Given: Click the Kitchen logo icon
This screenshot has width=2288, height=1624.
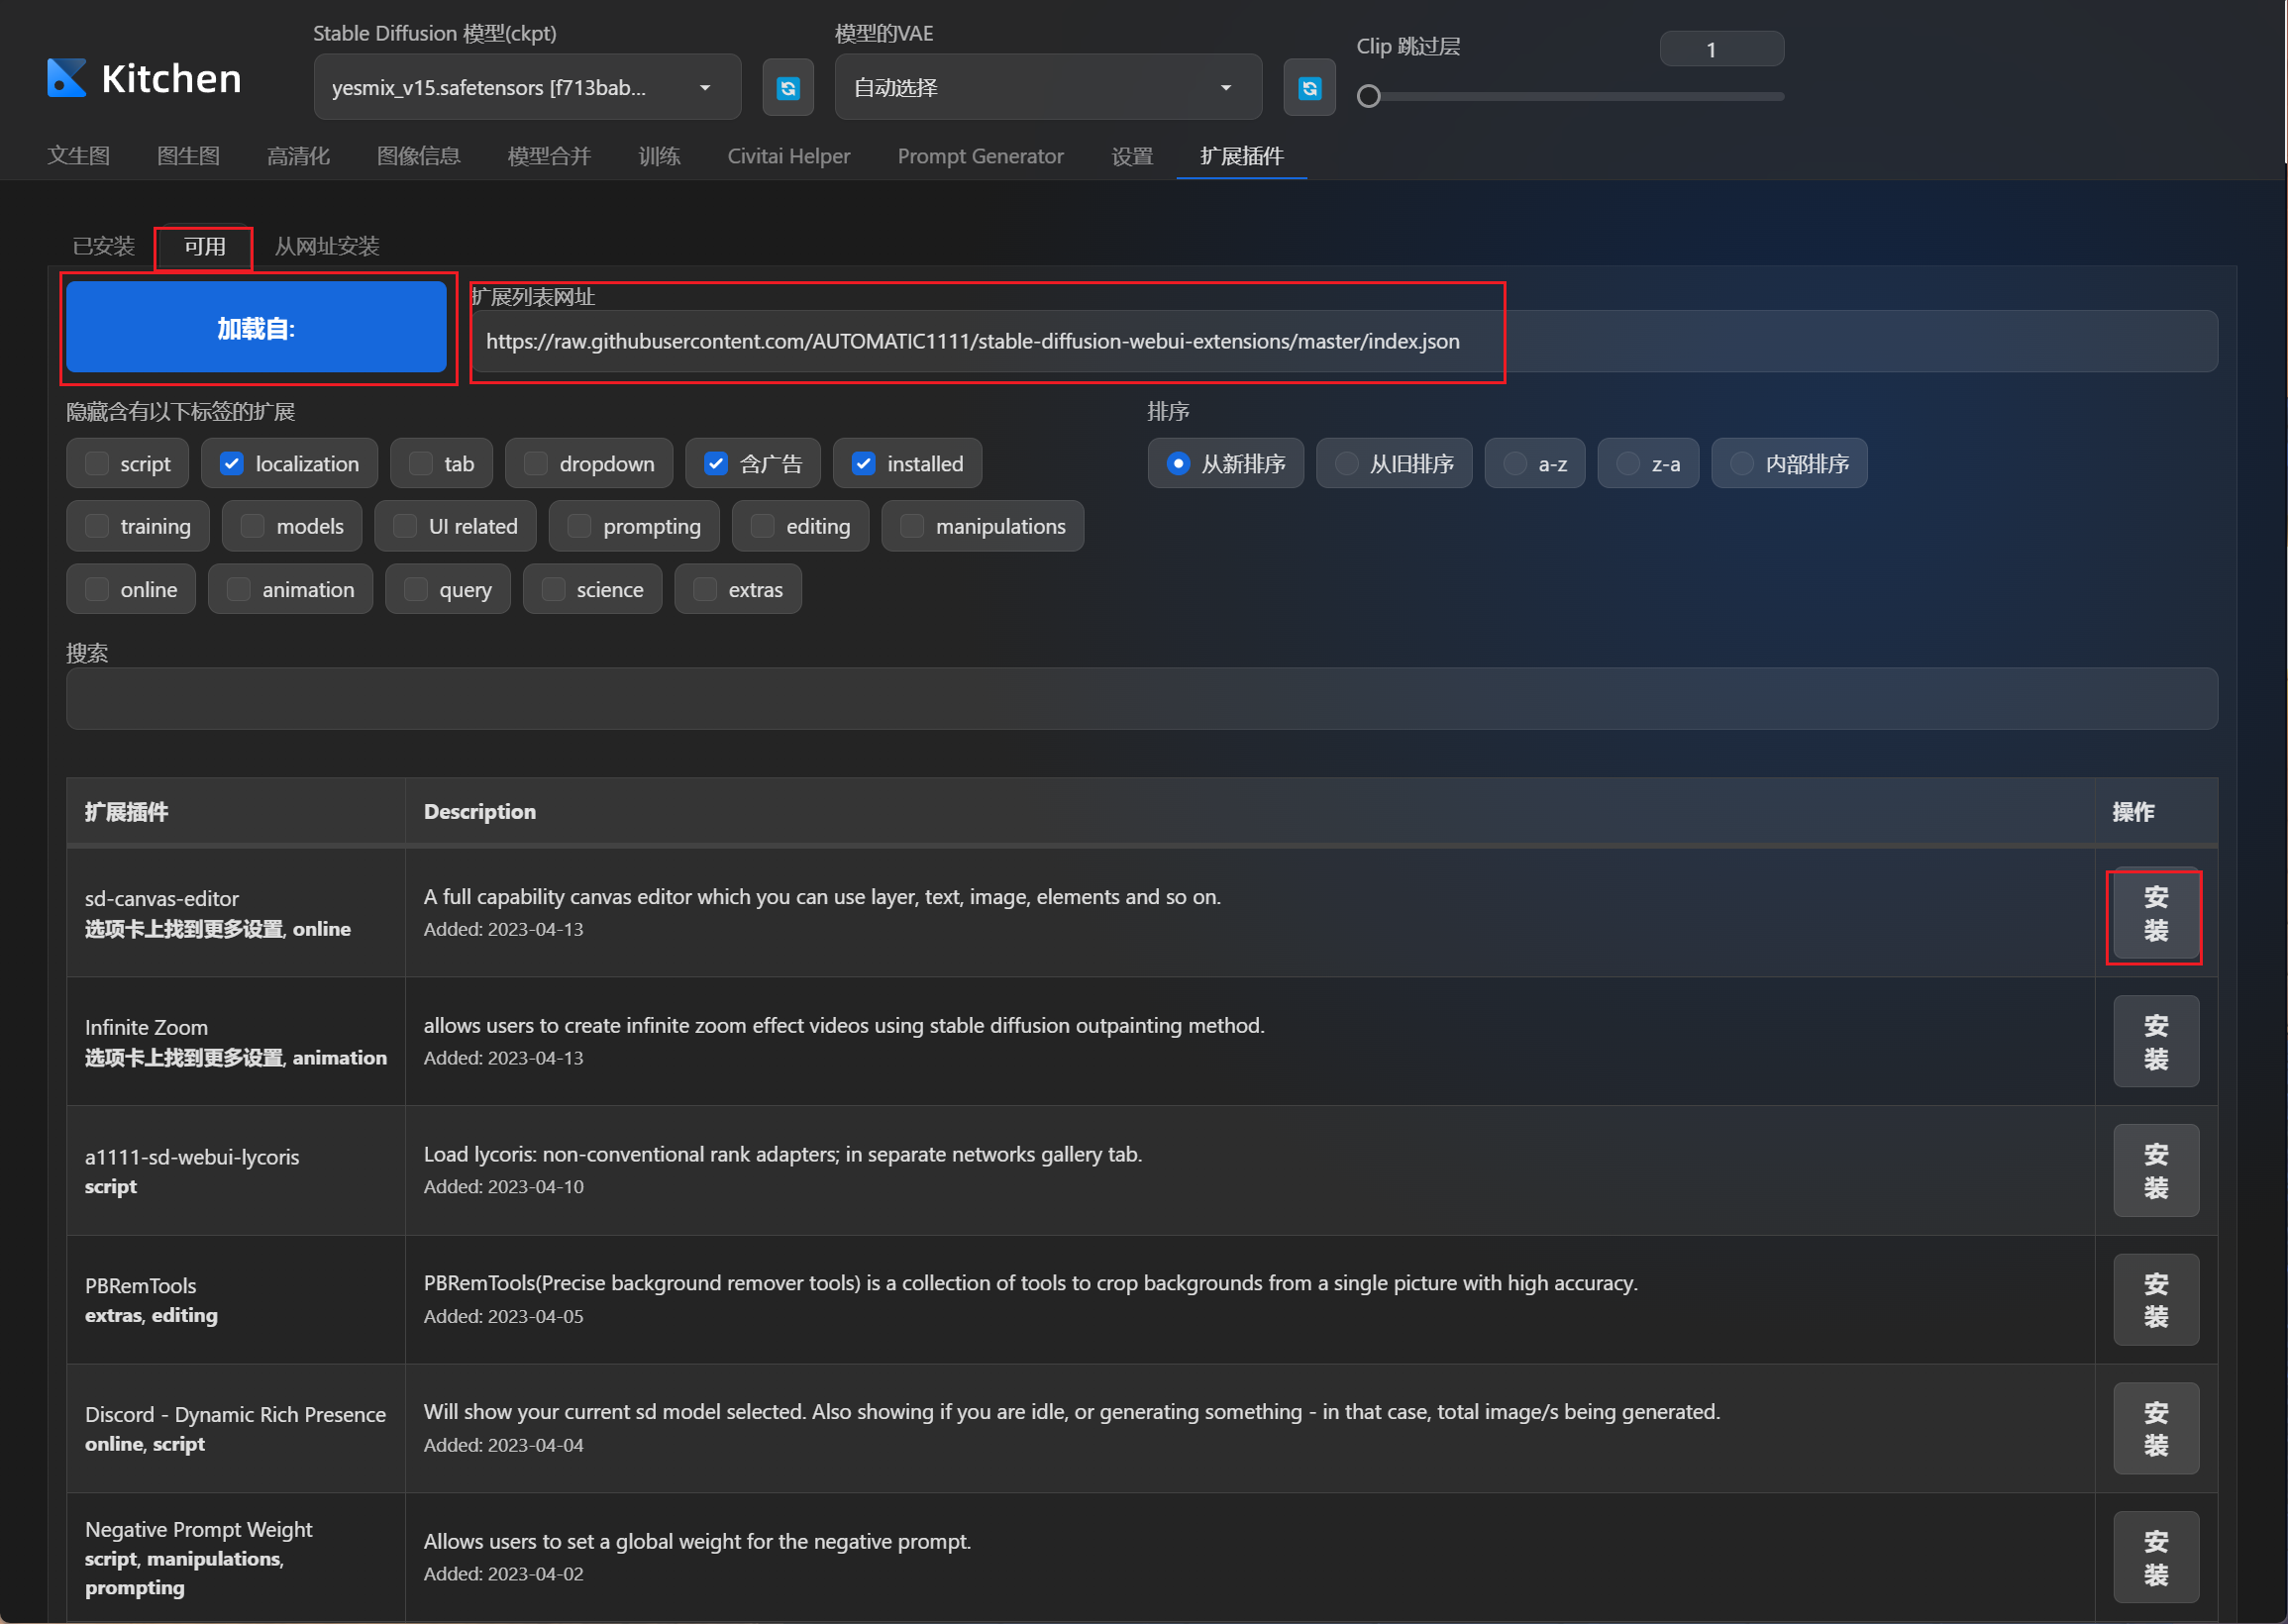Looking at the screenshot, I should click(x=66, y=78).
